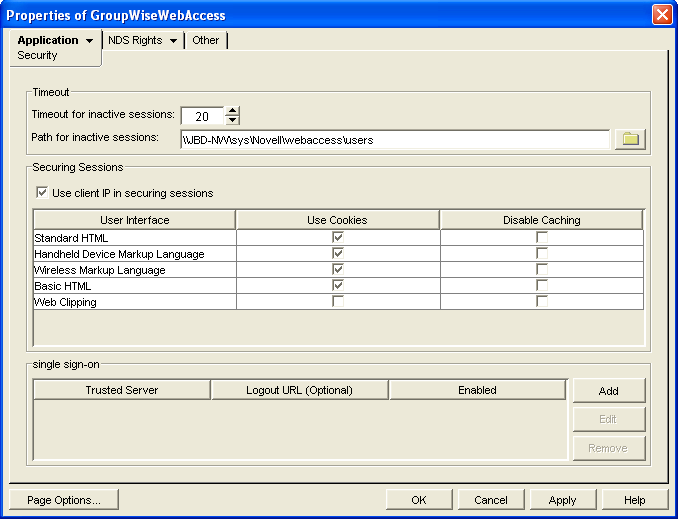Check Use Cookies for Web Clipping

338,302
